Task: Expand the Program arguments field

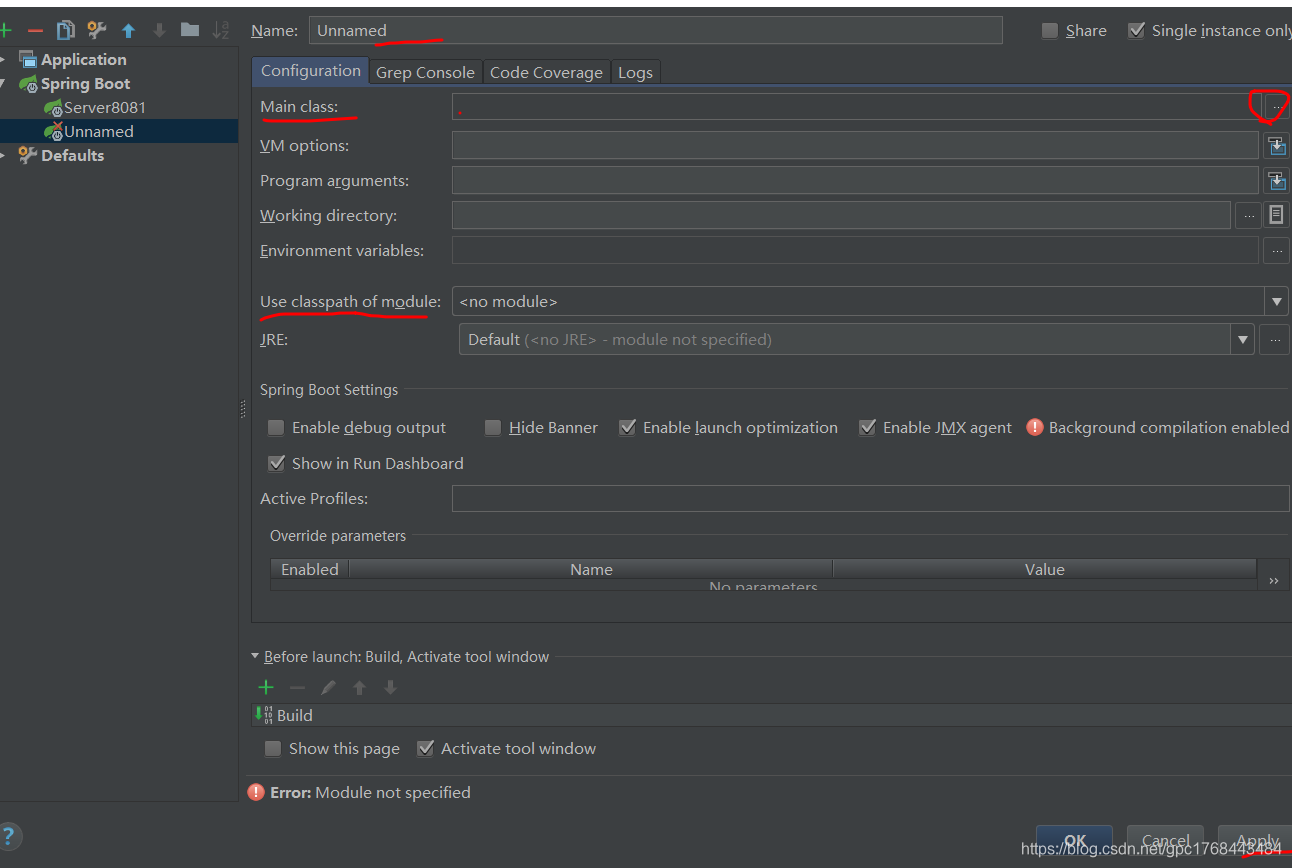Action: click(x=1276, y=181)
